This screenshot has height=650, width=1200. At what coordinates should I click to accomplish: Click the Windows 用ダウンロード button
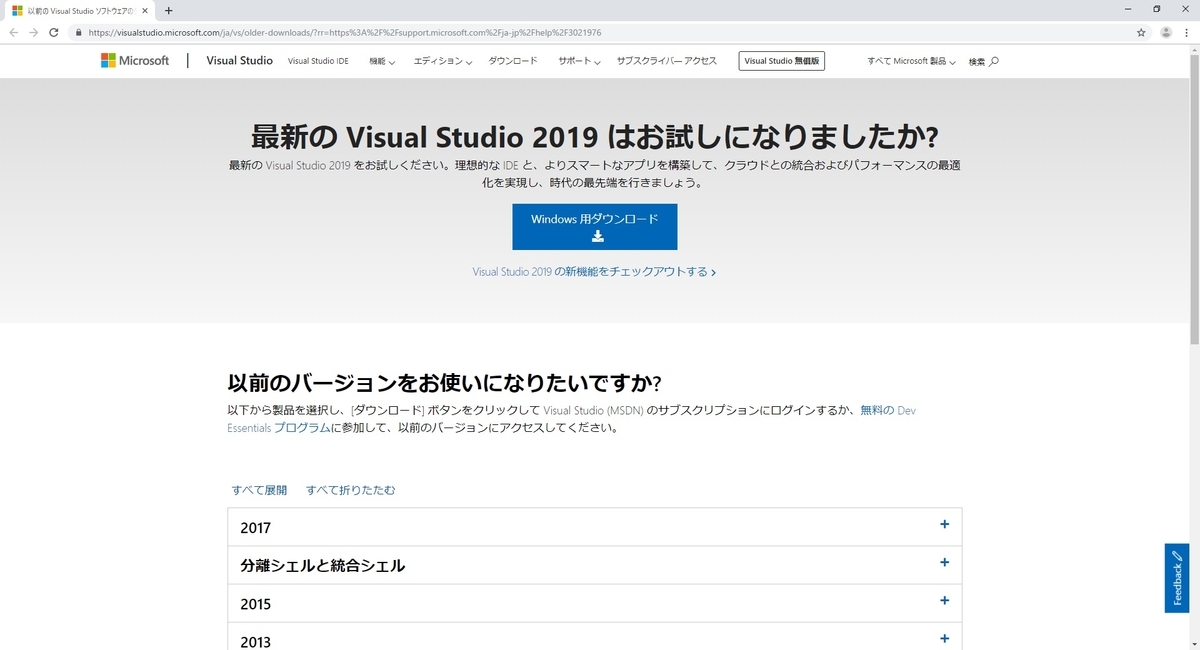(x=595, y=227)
